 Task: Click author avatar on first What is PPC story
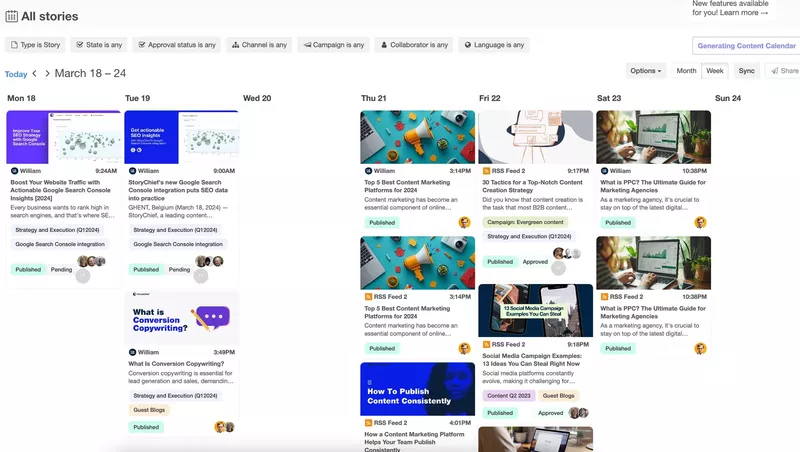[701, 222]
